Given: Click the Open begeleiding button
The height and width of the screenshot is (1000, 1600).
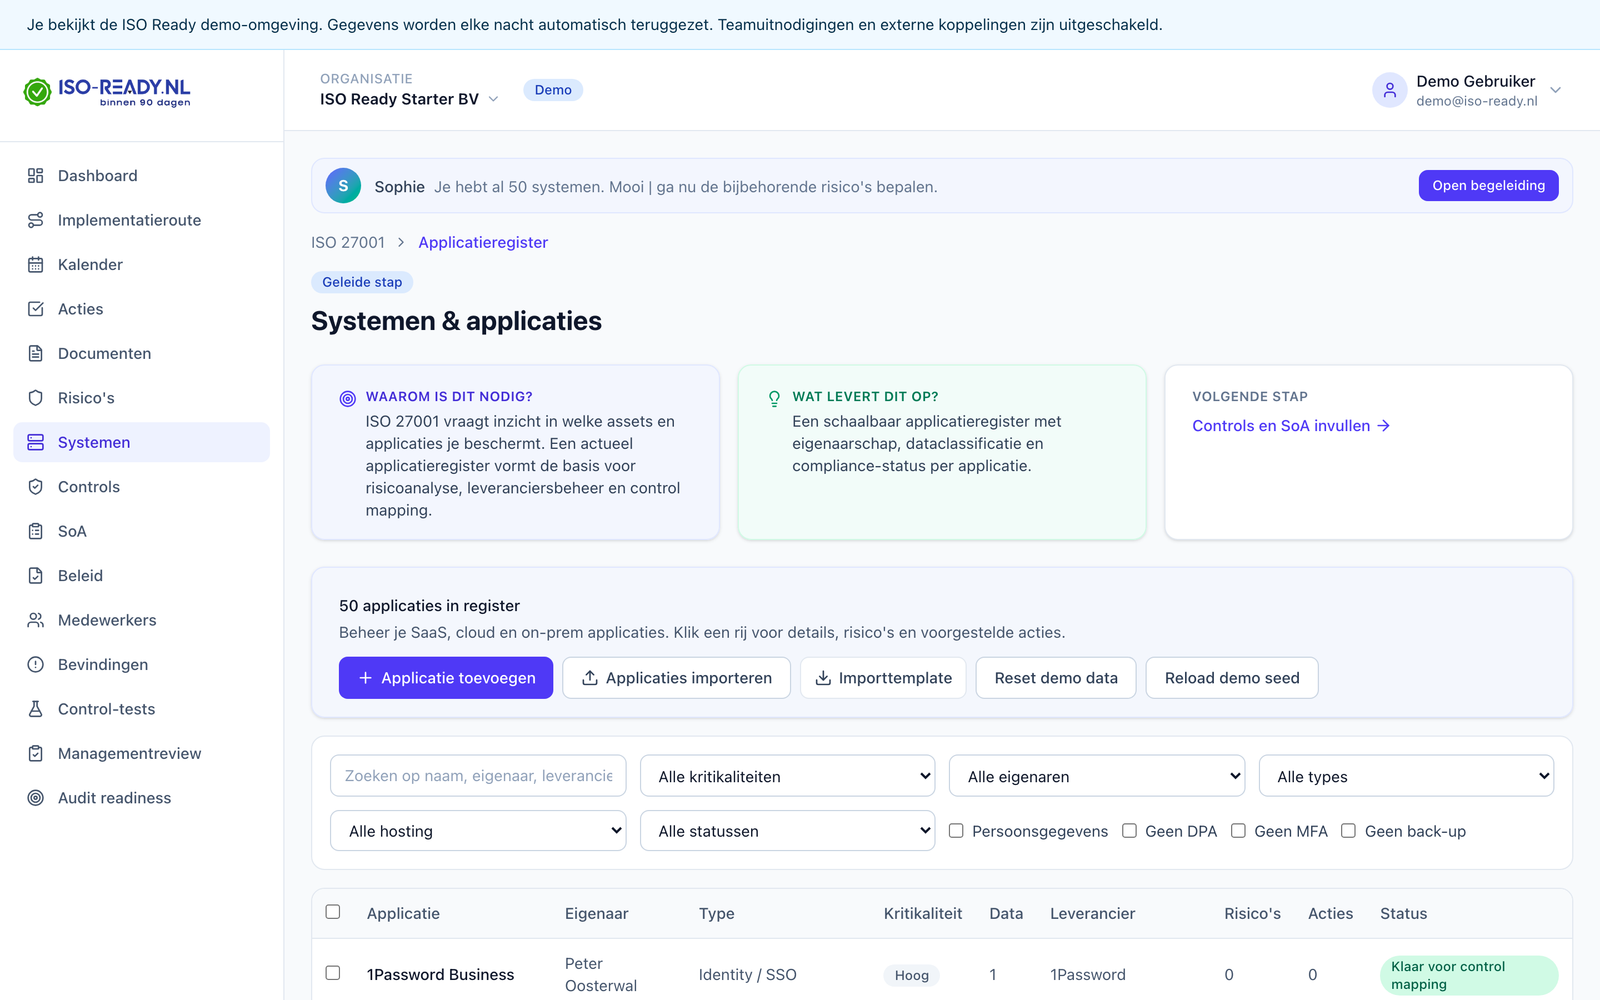Looking at the screenshot, I should pyautogui.click(x=1488, y=185).
